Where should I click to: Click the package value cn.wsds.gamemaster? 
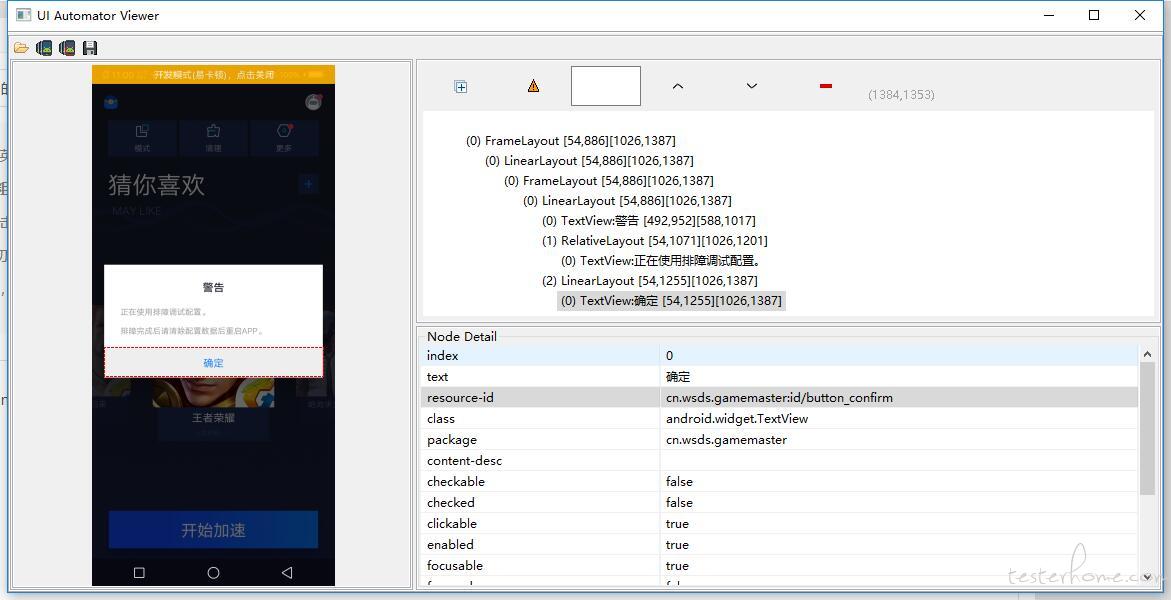coord(726,439)
